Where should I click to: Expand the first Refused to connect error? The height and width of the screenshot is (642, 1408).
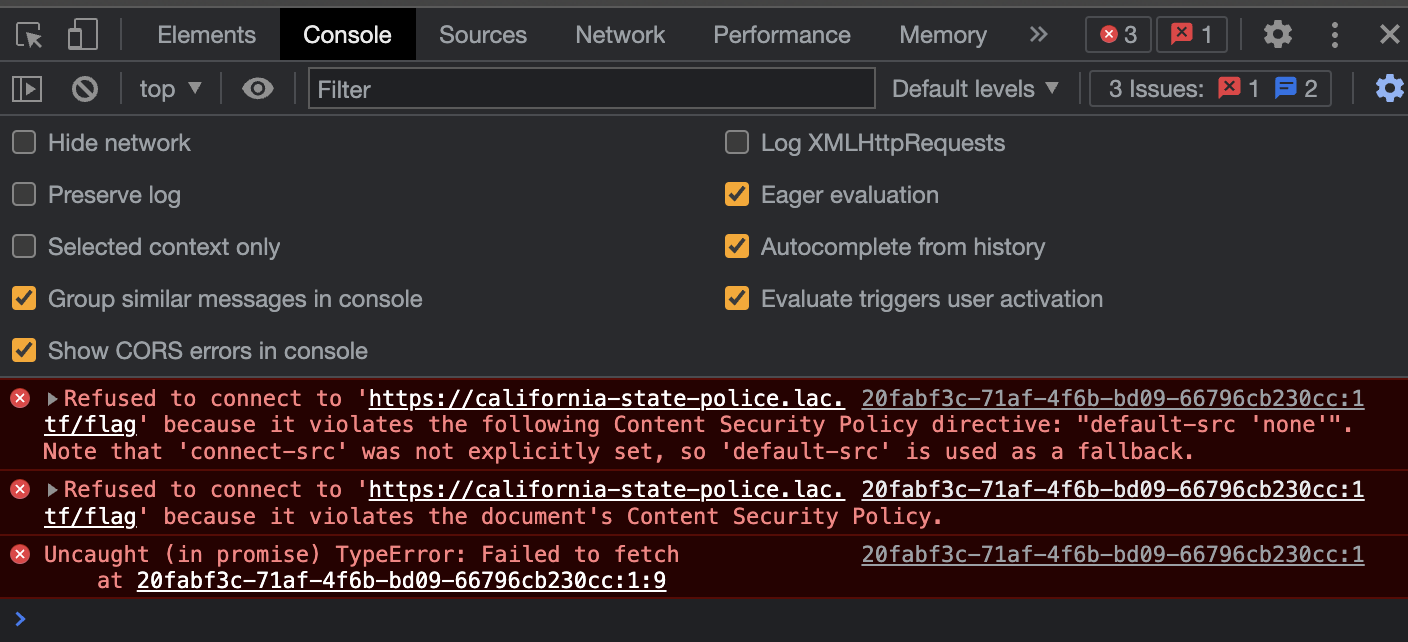pyautogui.click(x=54, y=399)
